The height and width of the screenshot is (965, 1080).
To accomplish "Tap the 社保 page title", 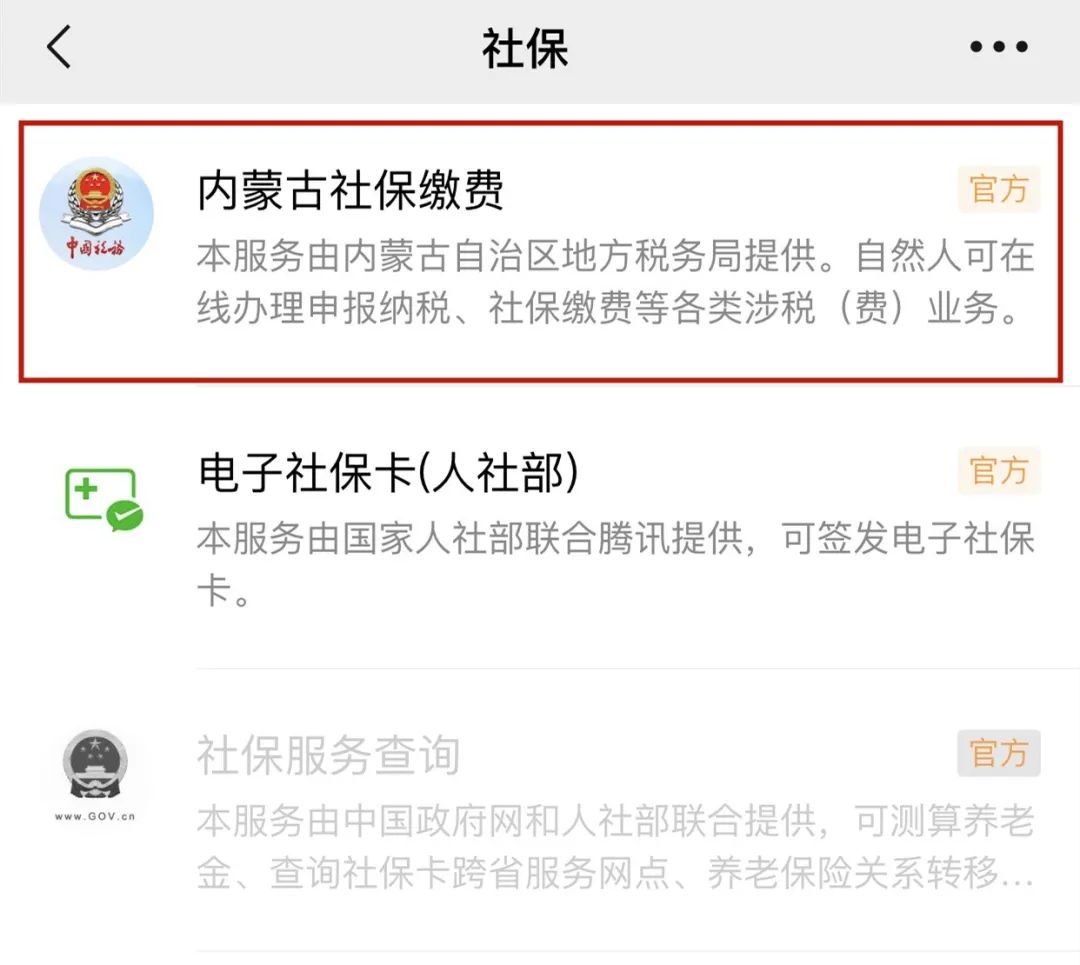I will [525, 48].
